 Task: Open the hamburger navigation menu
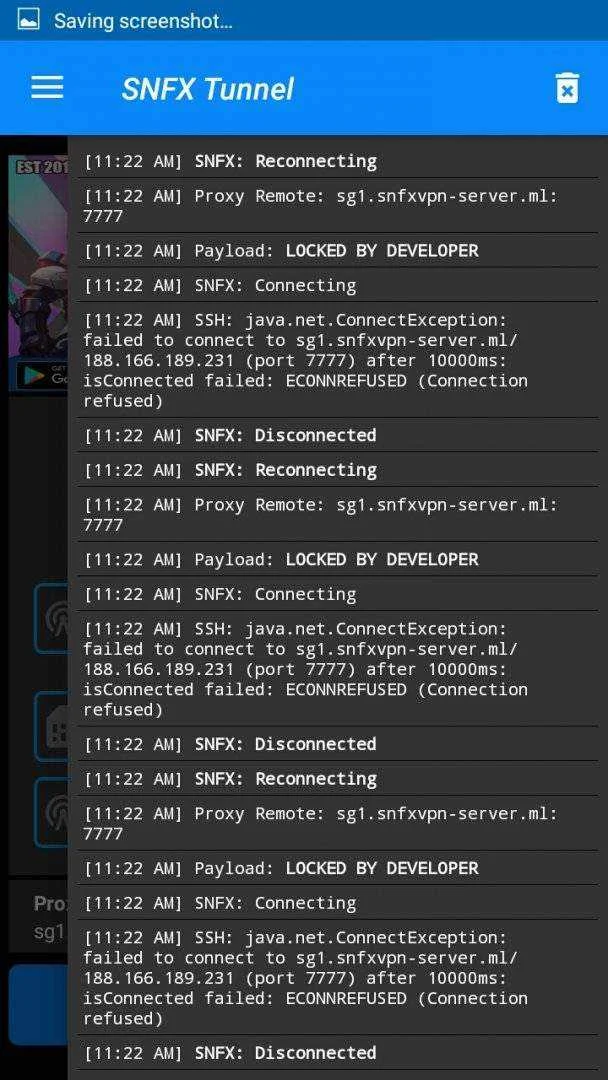point(48,87)
